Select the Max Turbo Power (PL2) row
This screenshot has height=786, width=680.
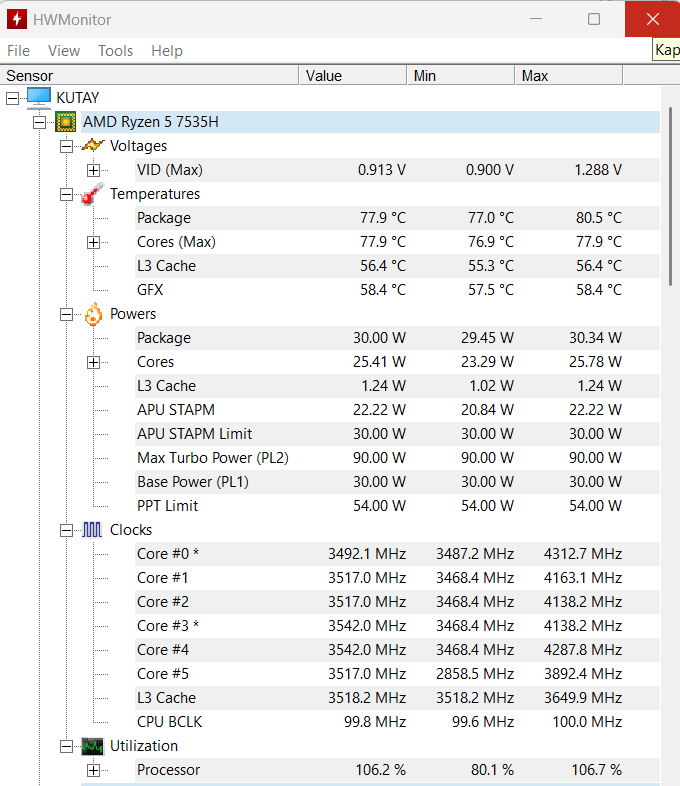pos(397,458)
